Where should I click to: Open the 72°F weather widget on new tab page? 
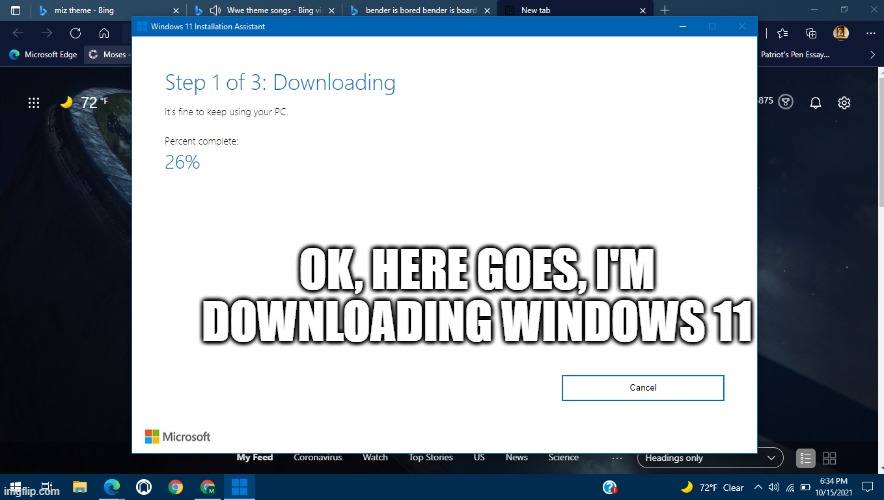(83, 103)
